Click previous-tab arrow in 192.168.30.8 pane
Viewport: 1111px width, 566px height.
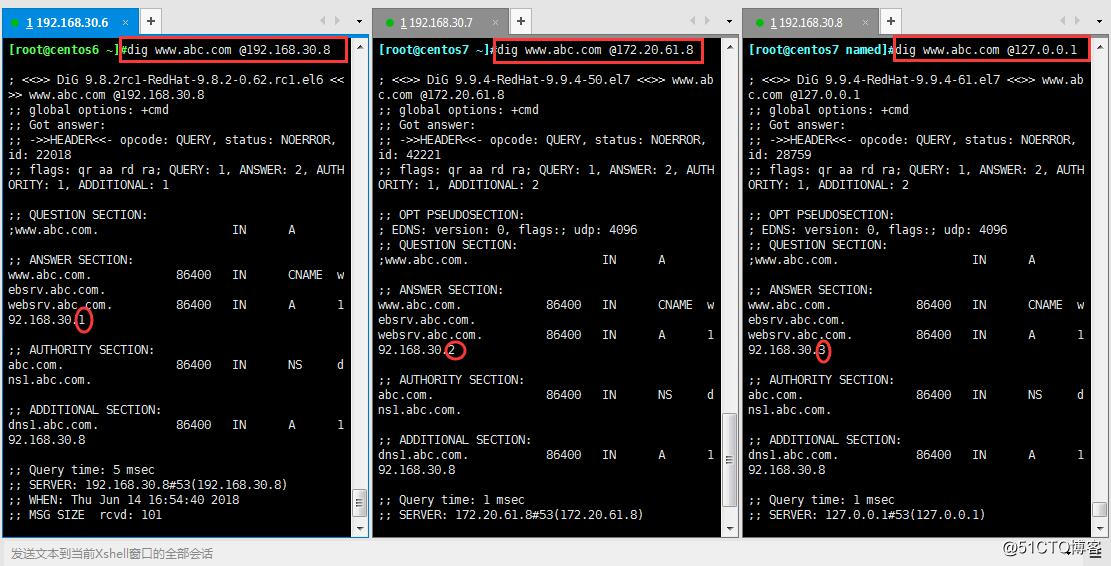[x=1063, y=21]
